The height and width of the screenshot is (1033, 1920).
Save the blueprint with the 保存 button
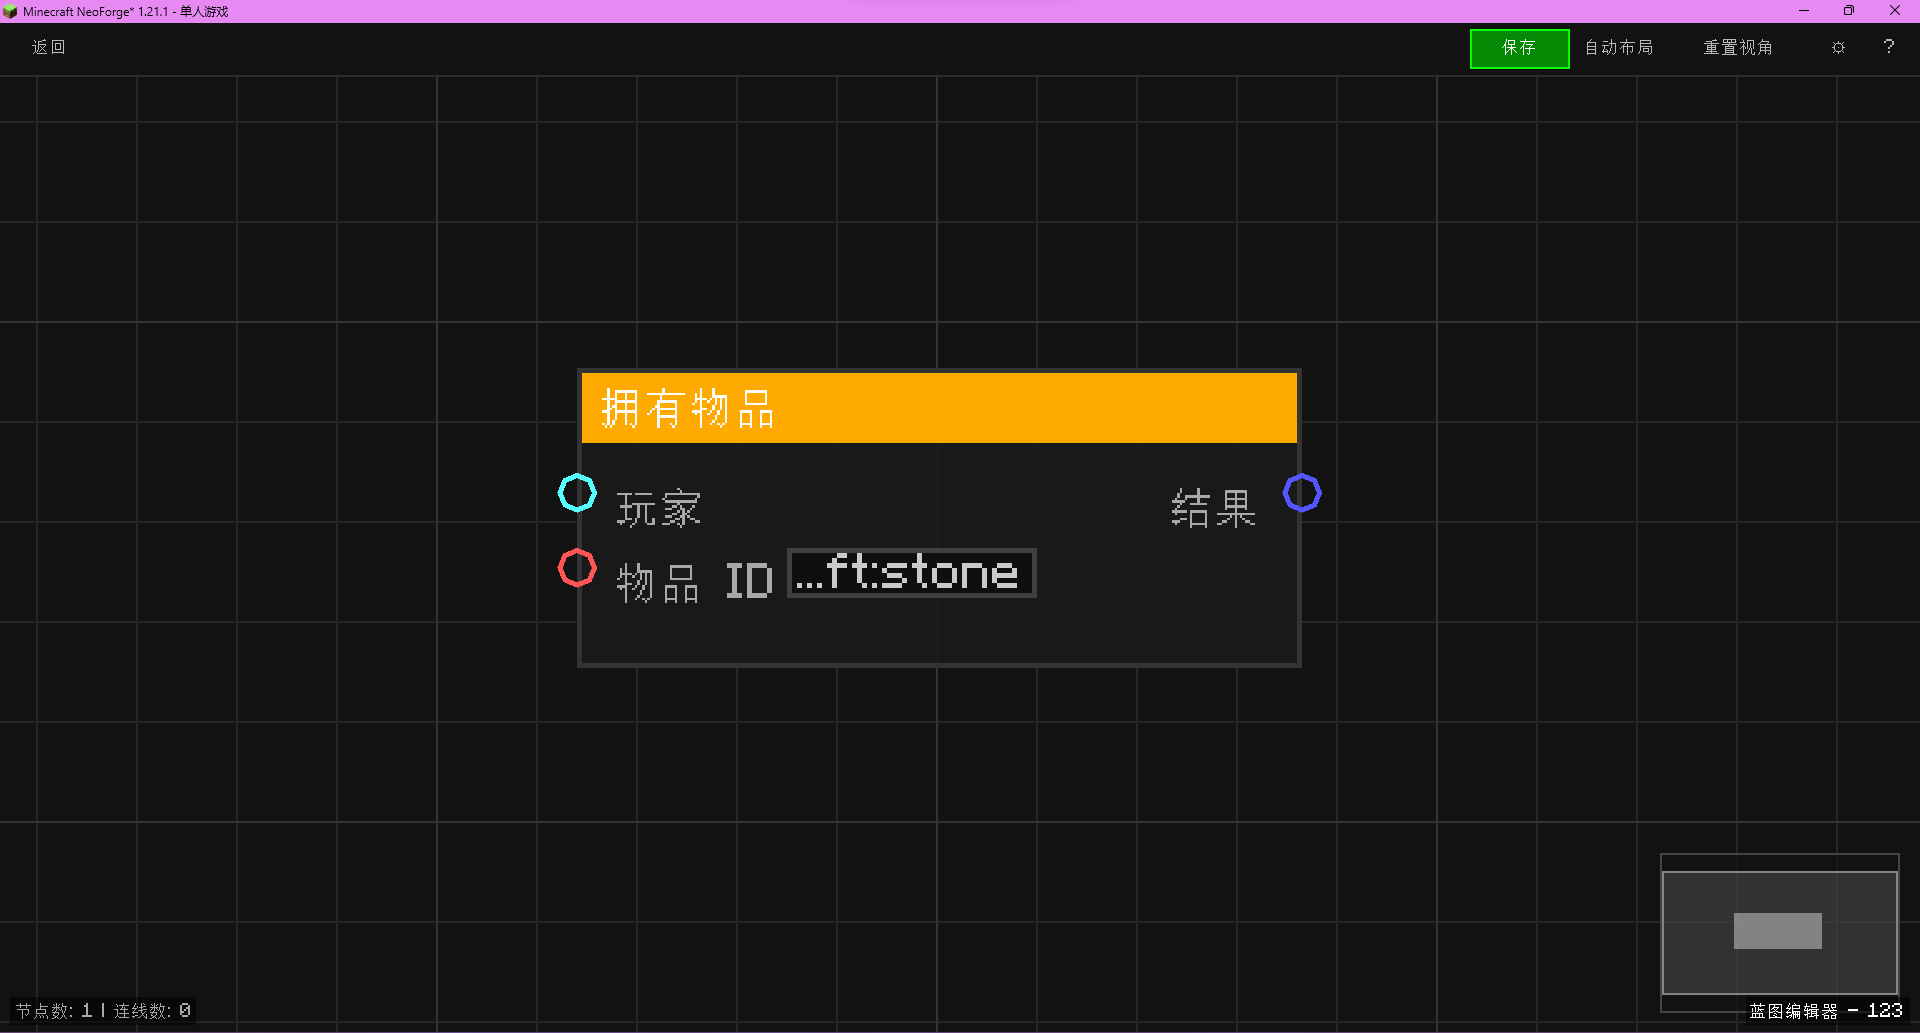1519,47
